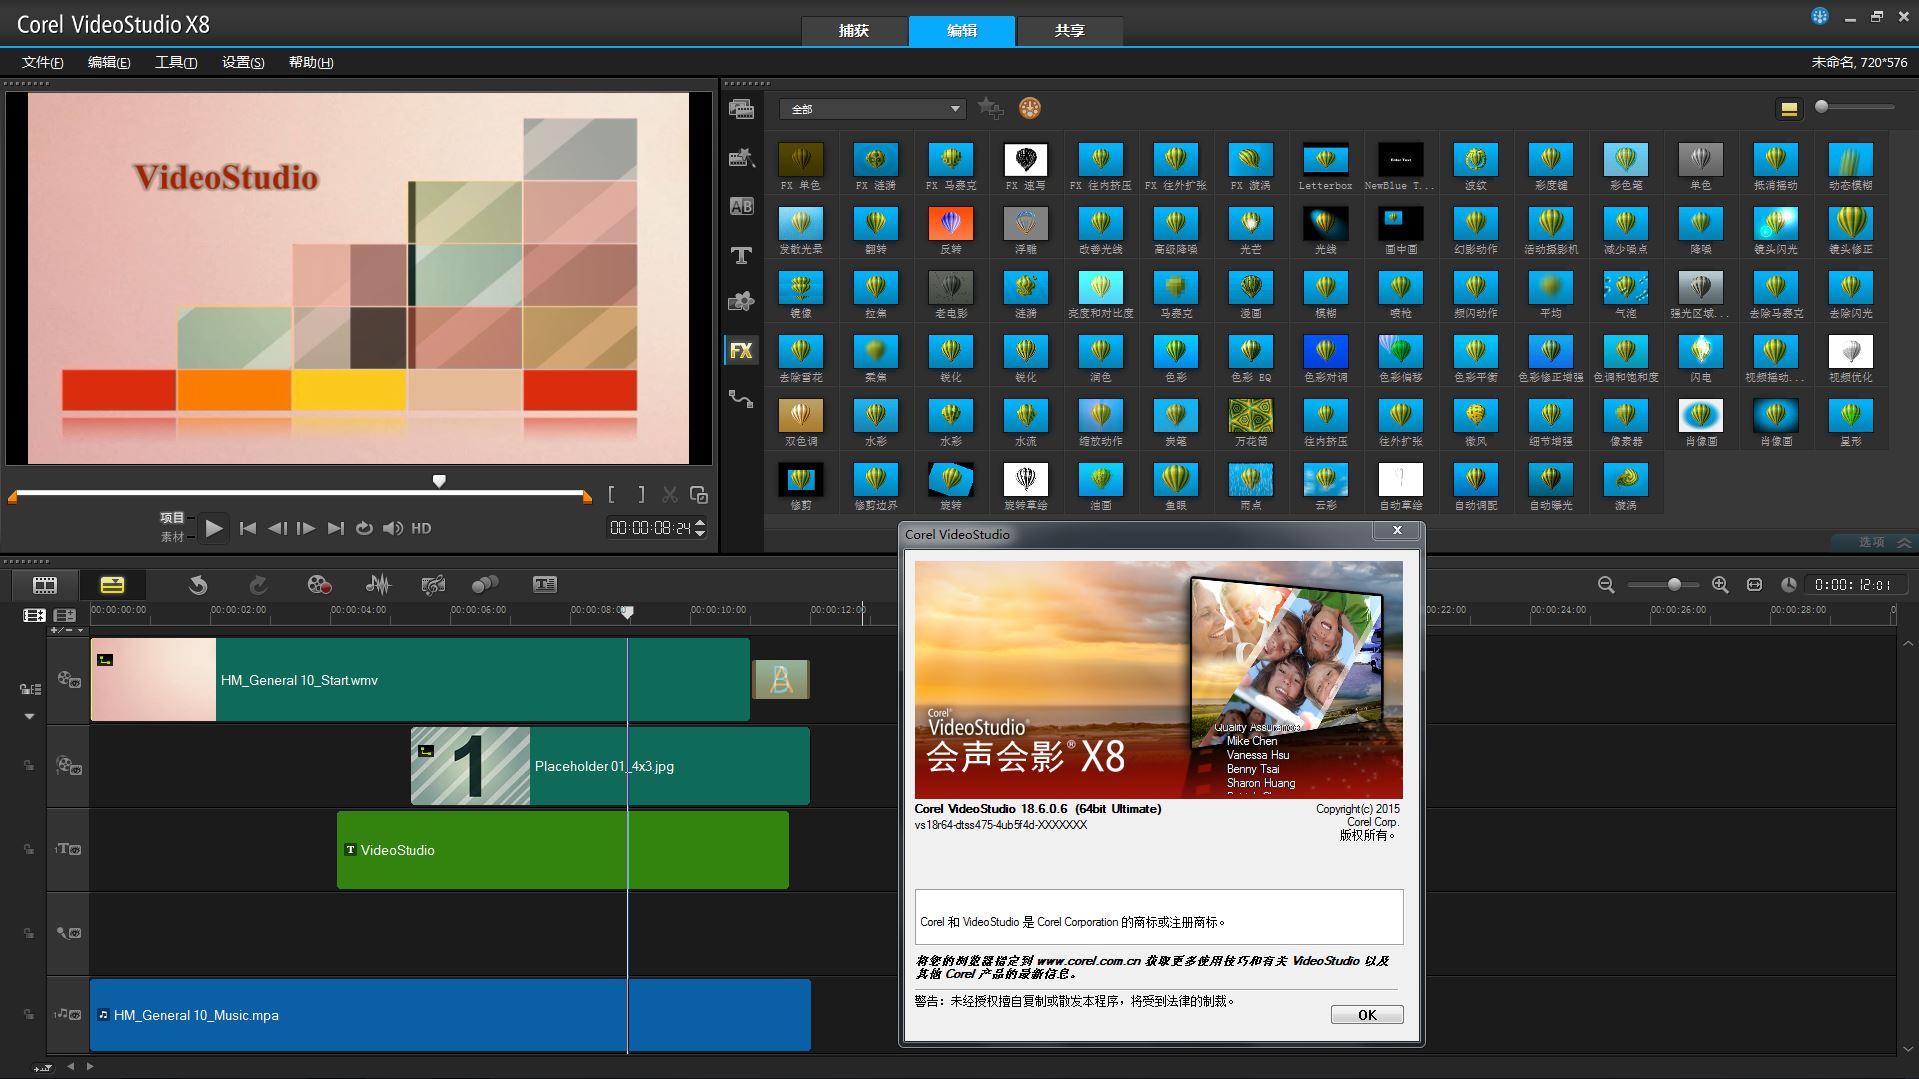This screenshot has height=1079, width=1919.
Task: Set the Mark-out bracket in preview
Action: click(x=641, y=495)
